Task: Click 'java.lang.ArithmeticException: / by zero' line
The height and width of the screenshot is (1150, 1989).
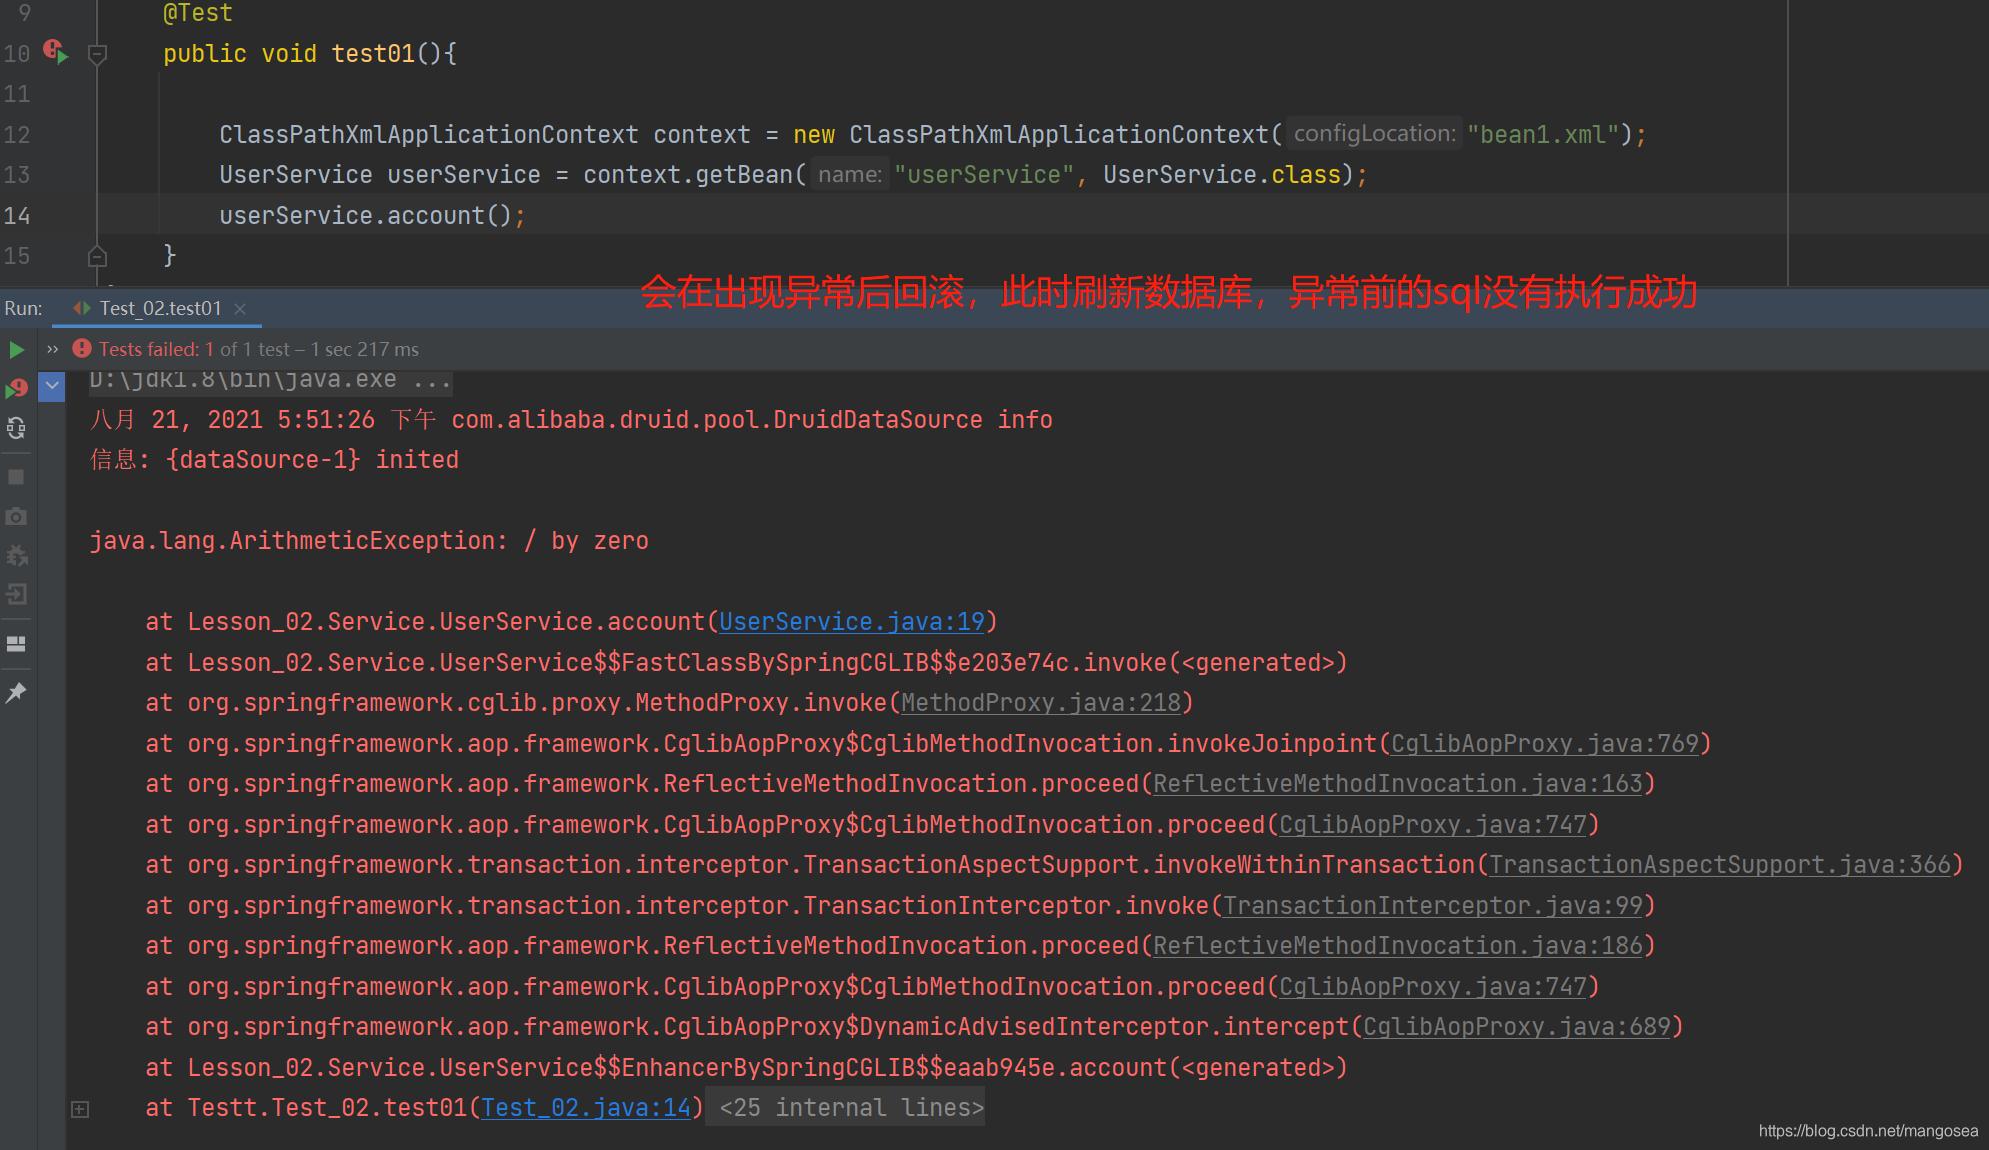Action: [369, 541]
